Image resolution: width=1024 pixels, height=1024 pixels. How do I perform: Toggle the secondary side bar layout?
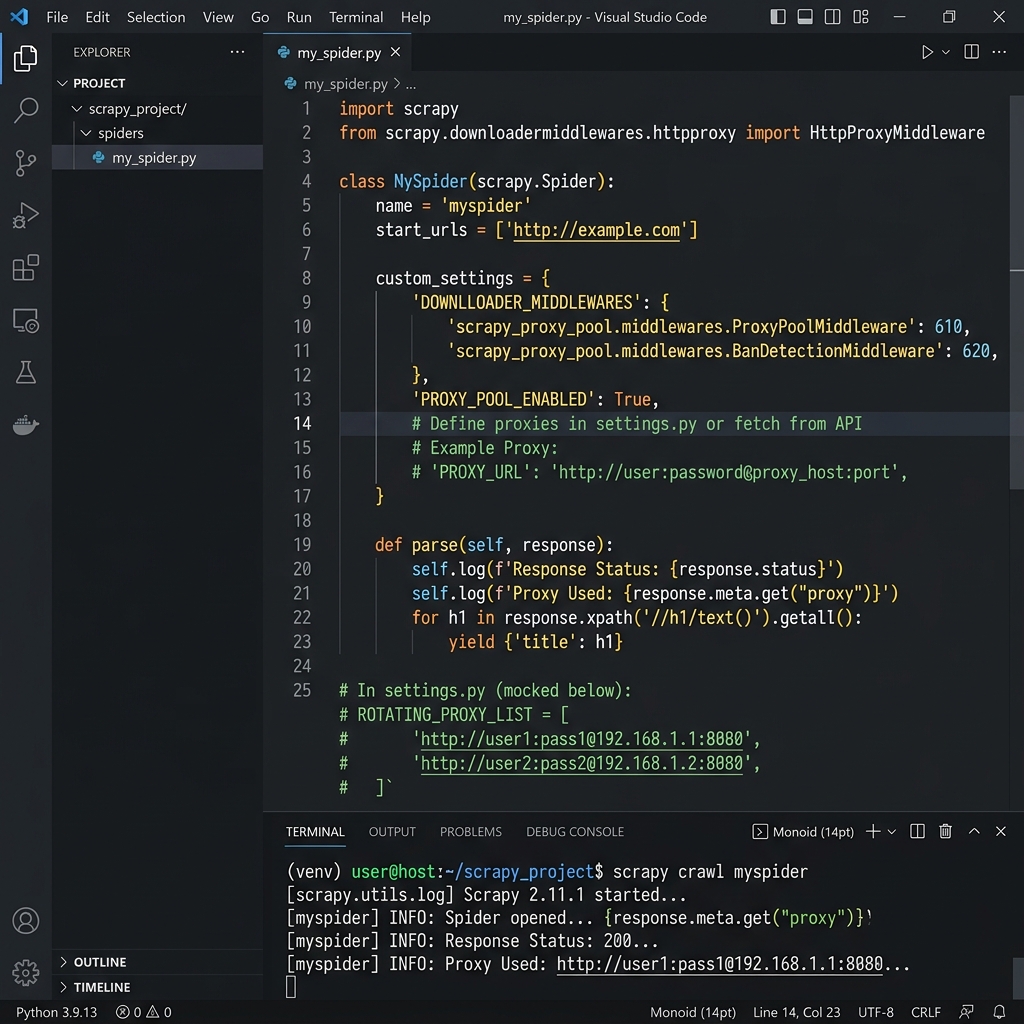833,17
